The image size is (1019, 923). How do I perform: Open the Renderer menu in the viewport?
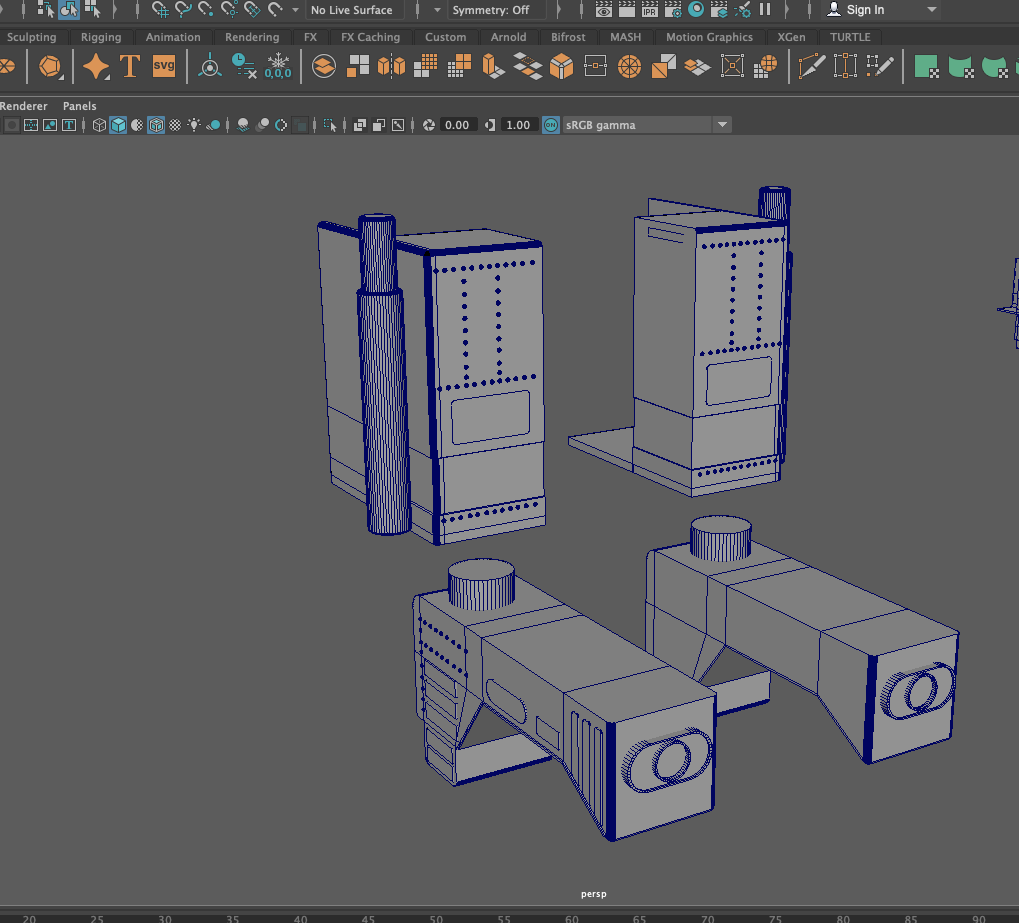23,106
